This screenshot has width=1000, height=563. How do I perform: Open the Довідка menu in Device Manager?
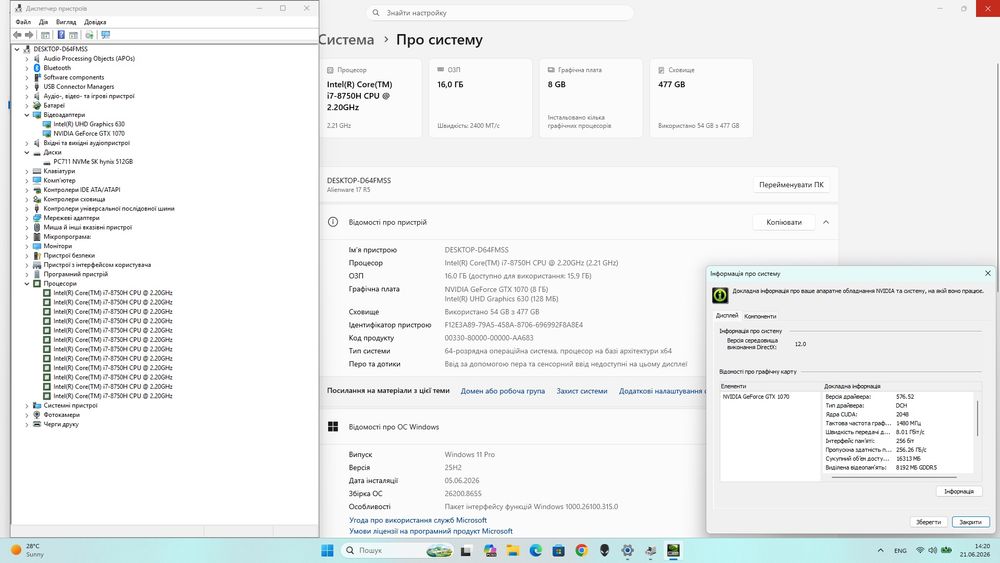point(95,22)
